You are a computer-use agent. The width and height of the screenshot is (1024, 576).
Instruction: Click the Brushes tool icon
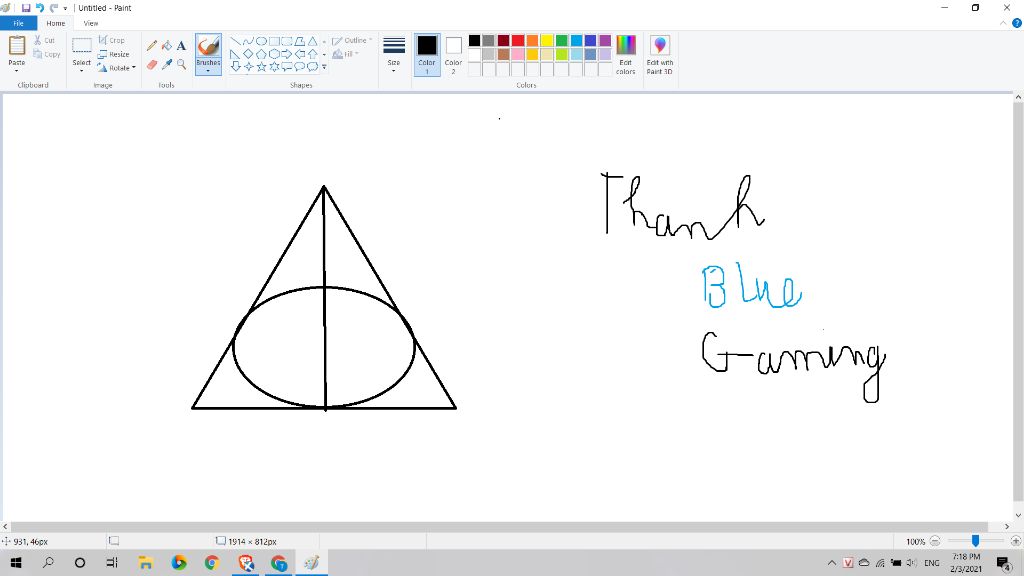(x=208, y=46)
